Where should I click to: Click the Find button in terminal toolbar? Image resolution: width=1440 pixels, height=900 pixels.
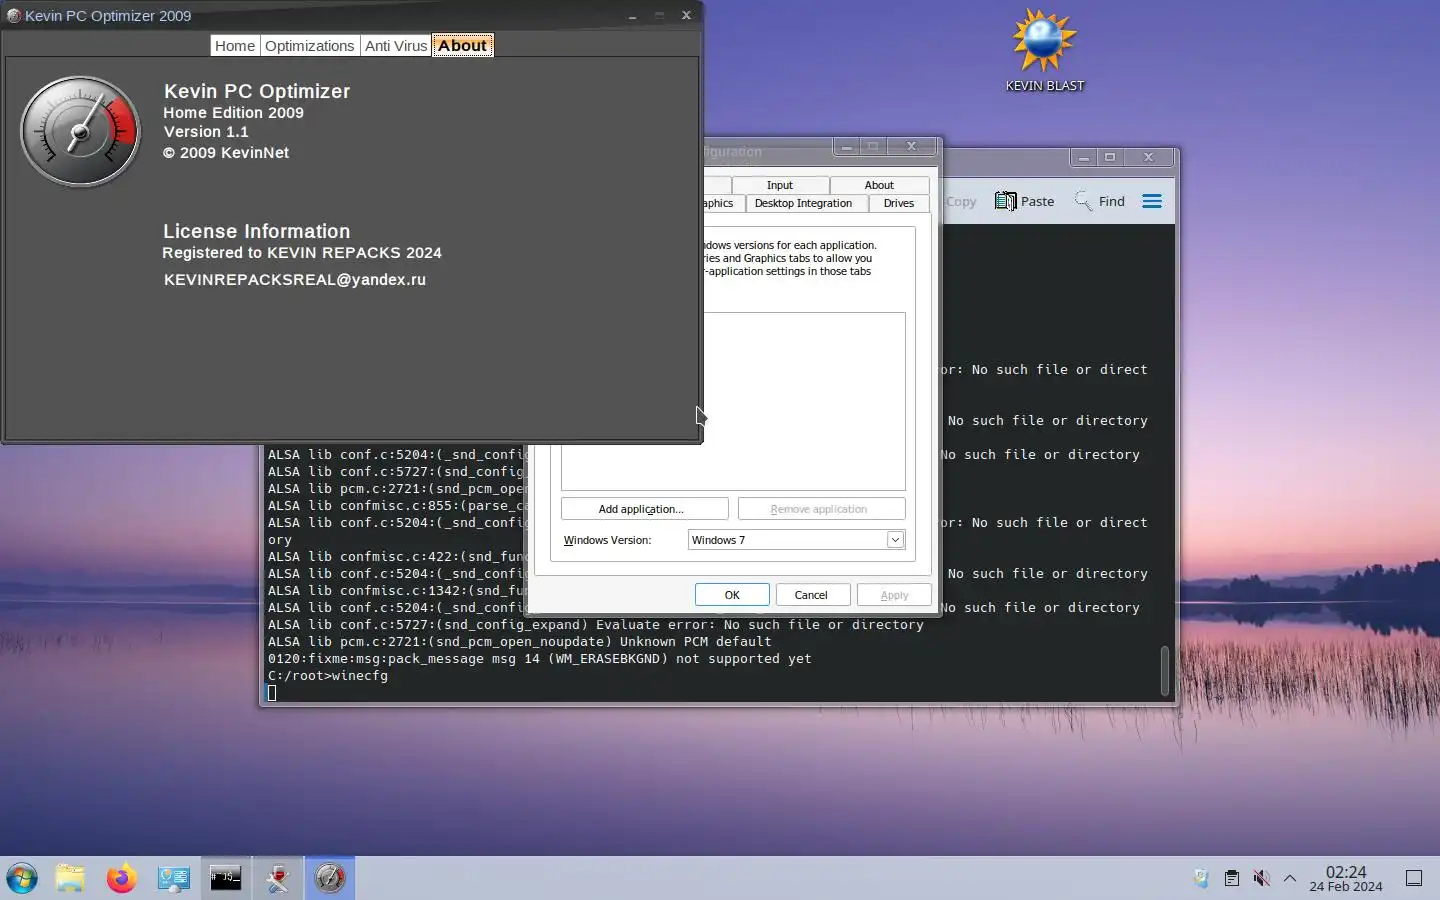click(1100, 201)
